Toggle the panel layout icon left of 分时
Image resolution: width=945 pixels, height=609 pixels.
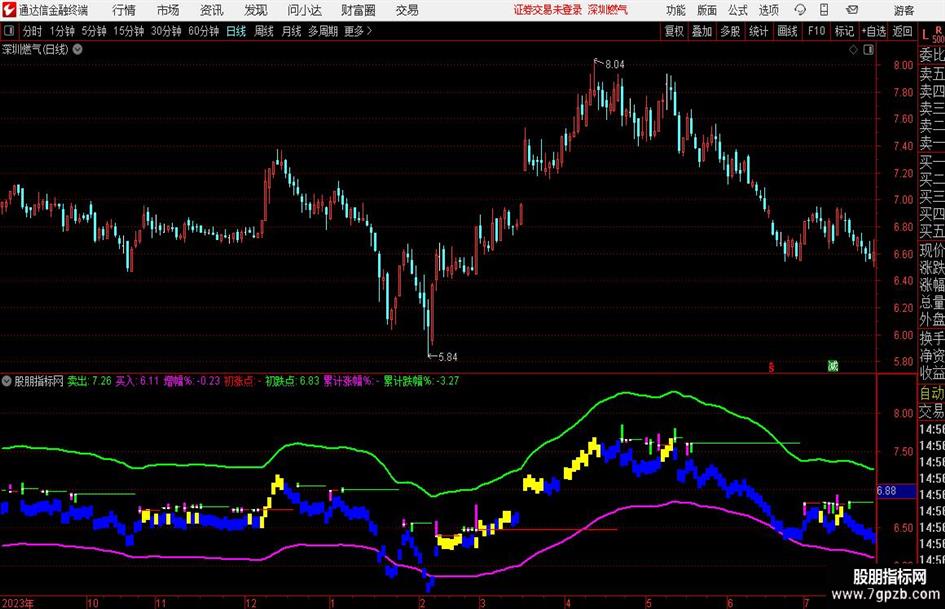pos(9,31)
